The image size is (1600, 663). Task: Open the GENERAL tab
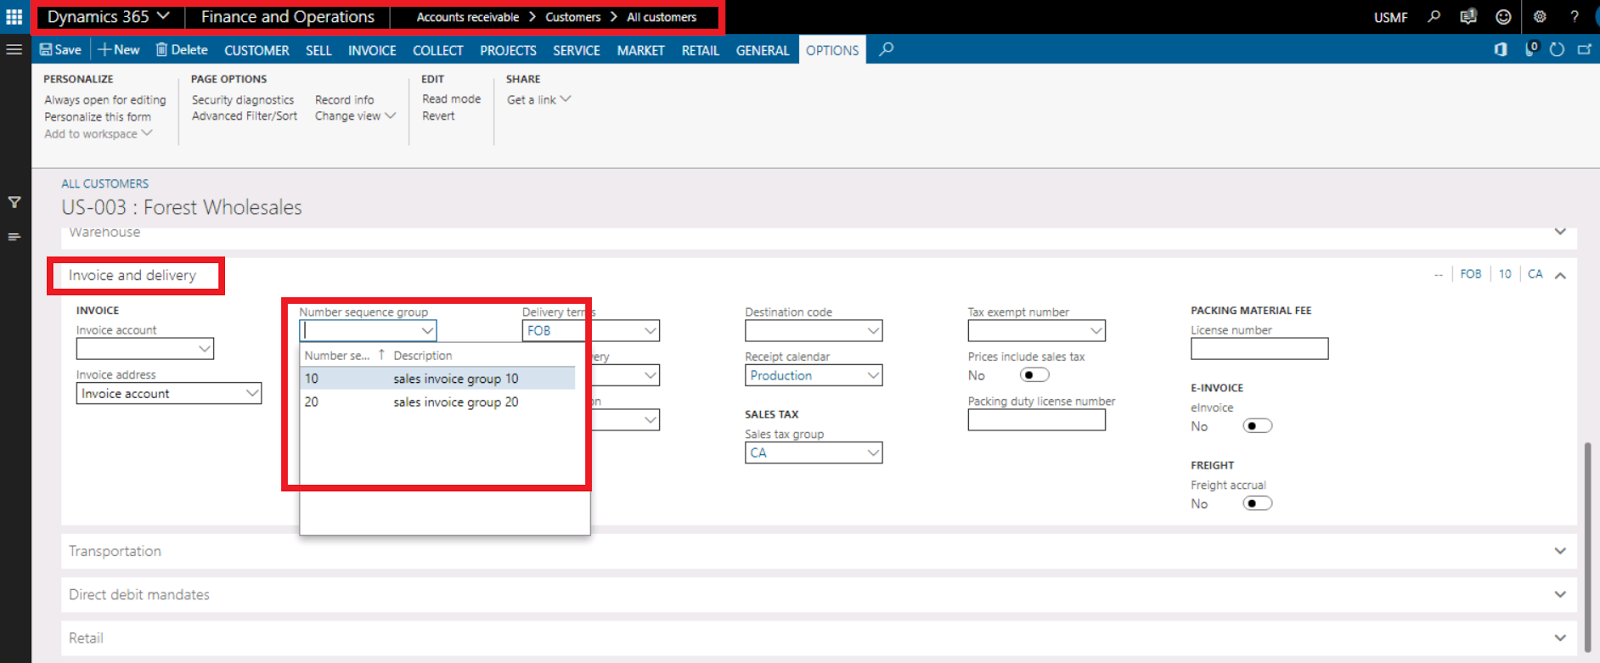pyautogui.click(x=762, y=50)
